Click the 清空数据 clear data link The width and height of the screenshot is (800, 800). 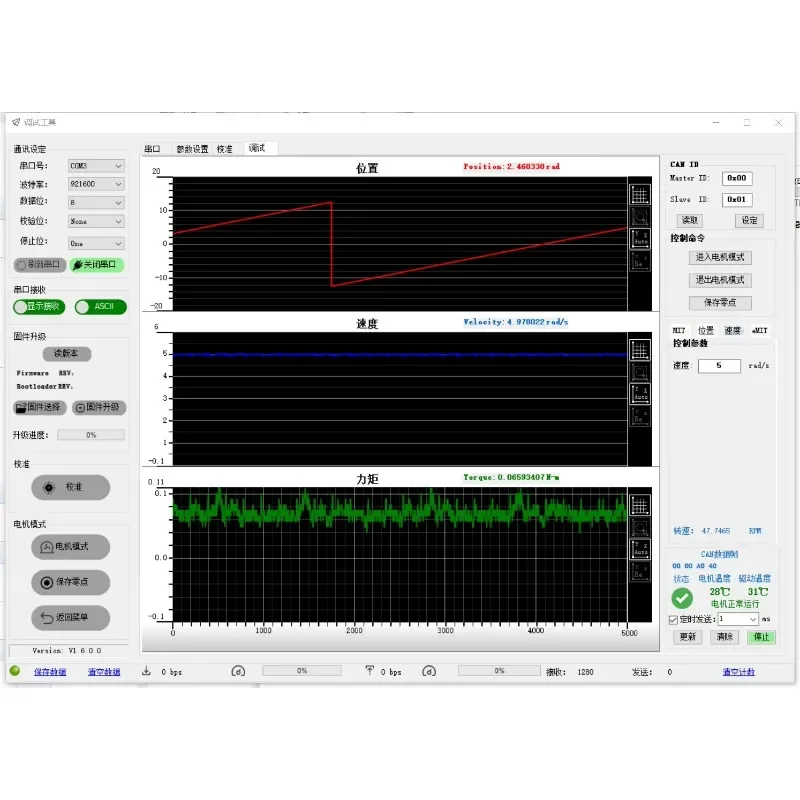click(x=104, y=672)
